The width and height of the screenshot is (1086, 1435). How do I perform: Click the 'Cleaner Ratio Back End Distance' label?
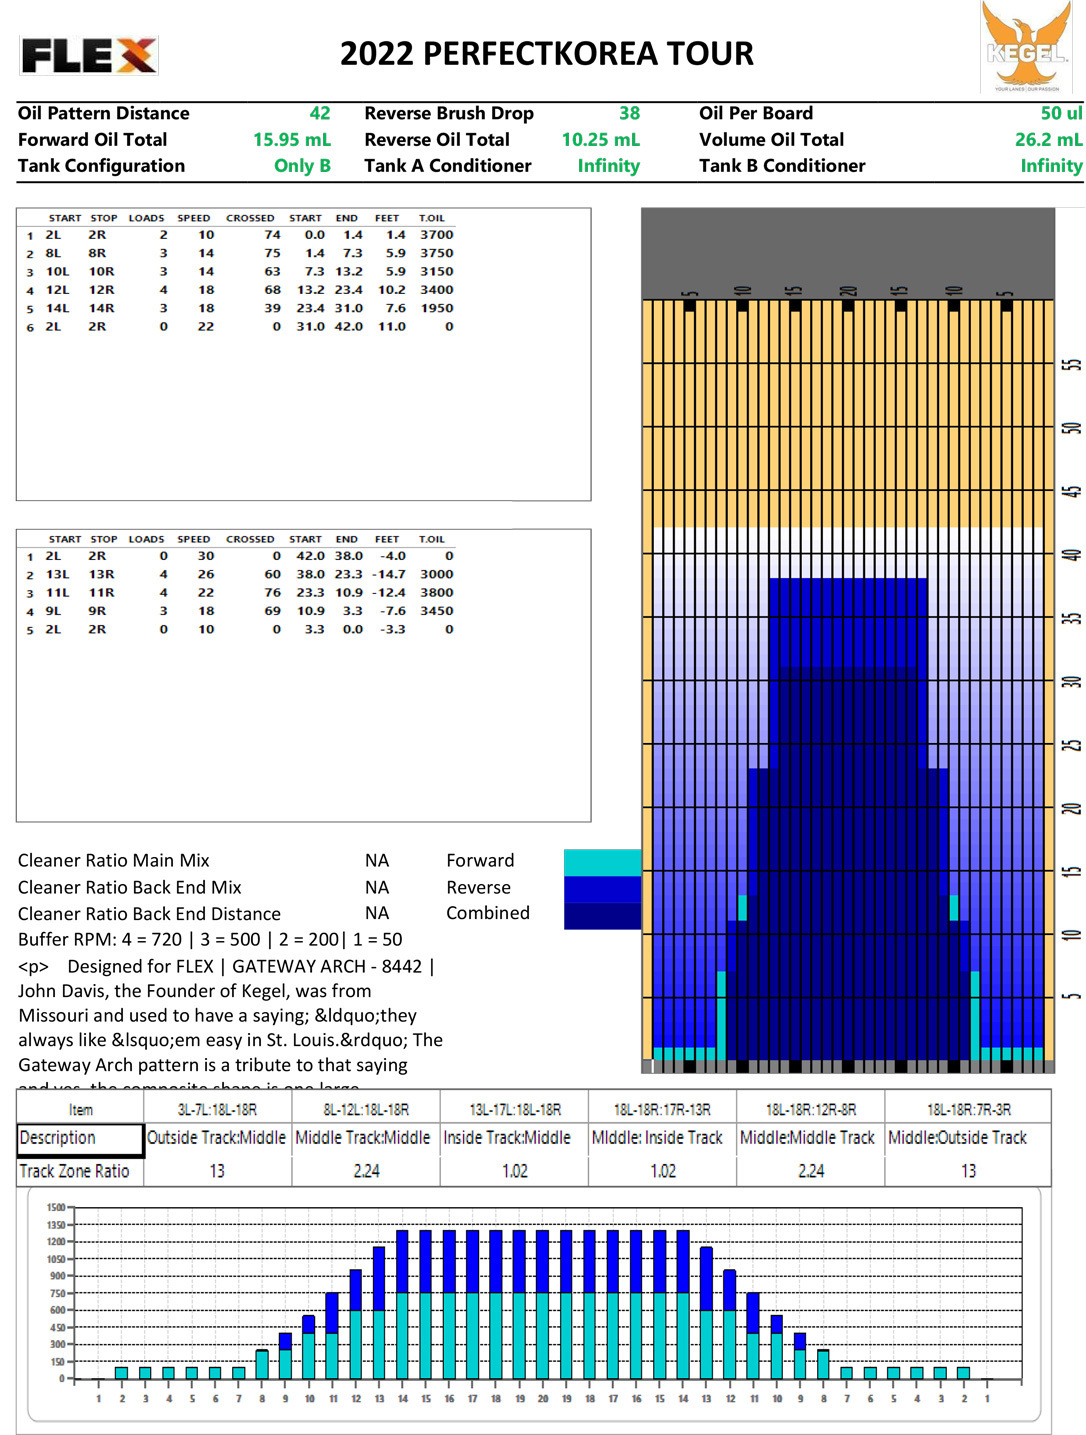[149, 914]
